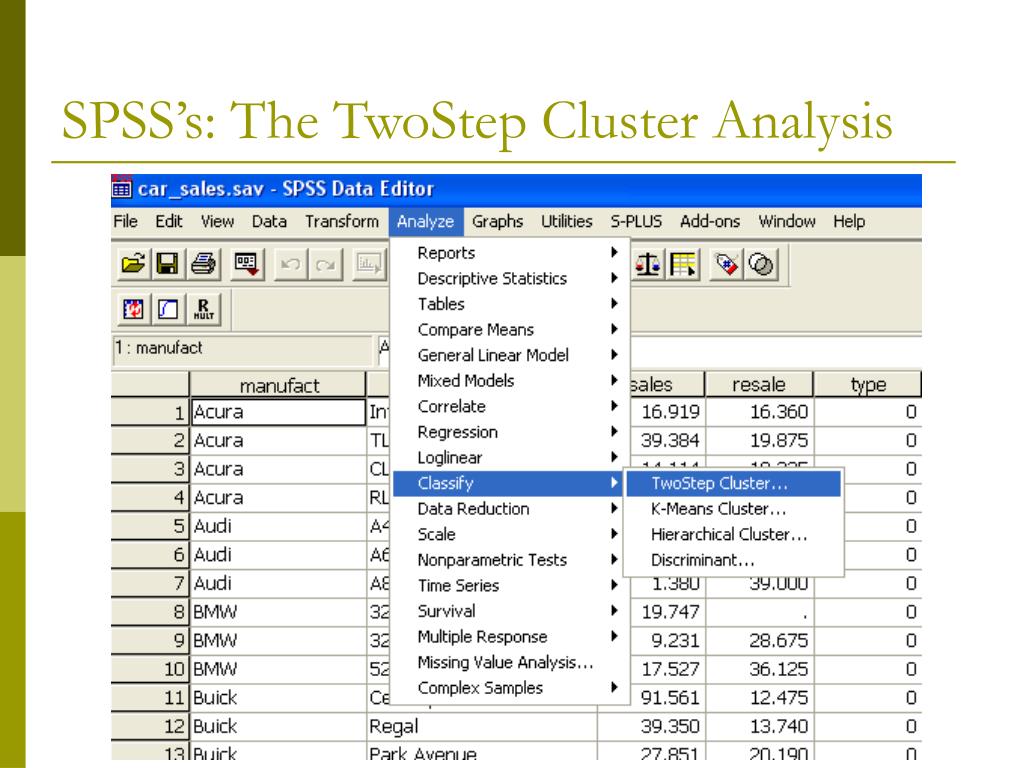Screen dimensions: 1024x768
Task: Select TwoStep Cluster from Classify submenu
Action: [733, 483]
